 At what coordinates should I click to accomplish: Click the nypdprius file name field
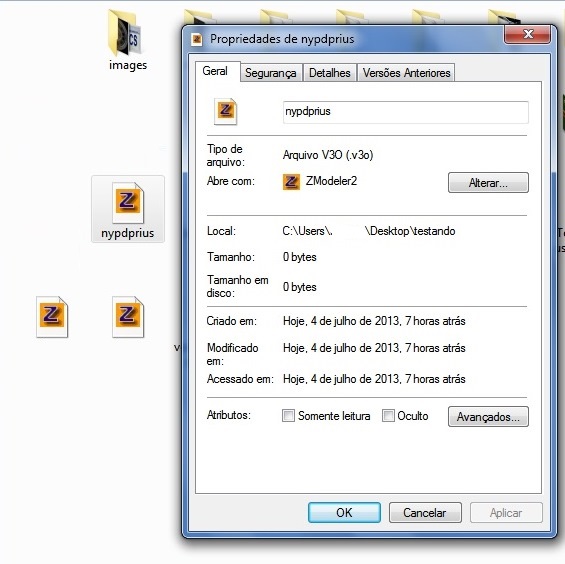click(406, 112)
